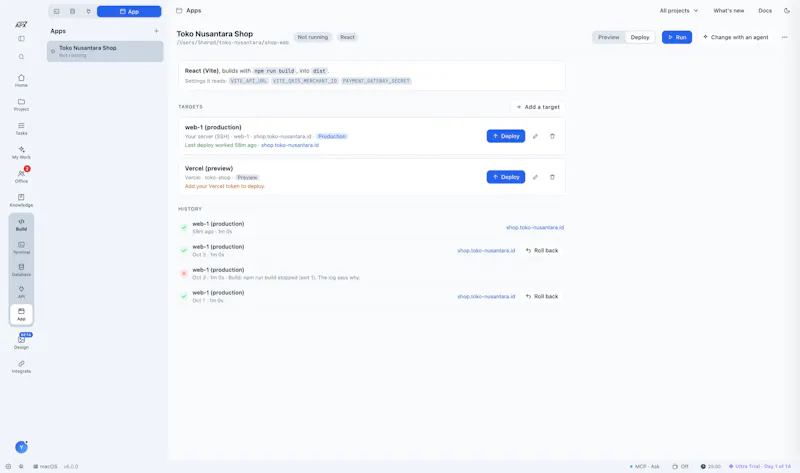
Task: Toggle the sidebar panel icon
Action: pos(21,39)
